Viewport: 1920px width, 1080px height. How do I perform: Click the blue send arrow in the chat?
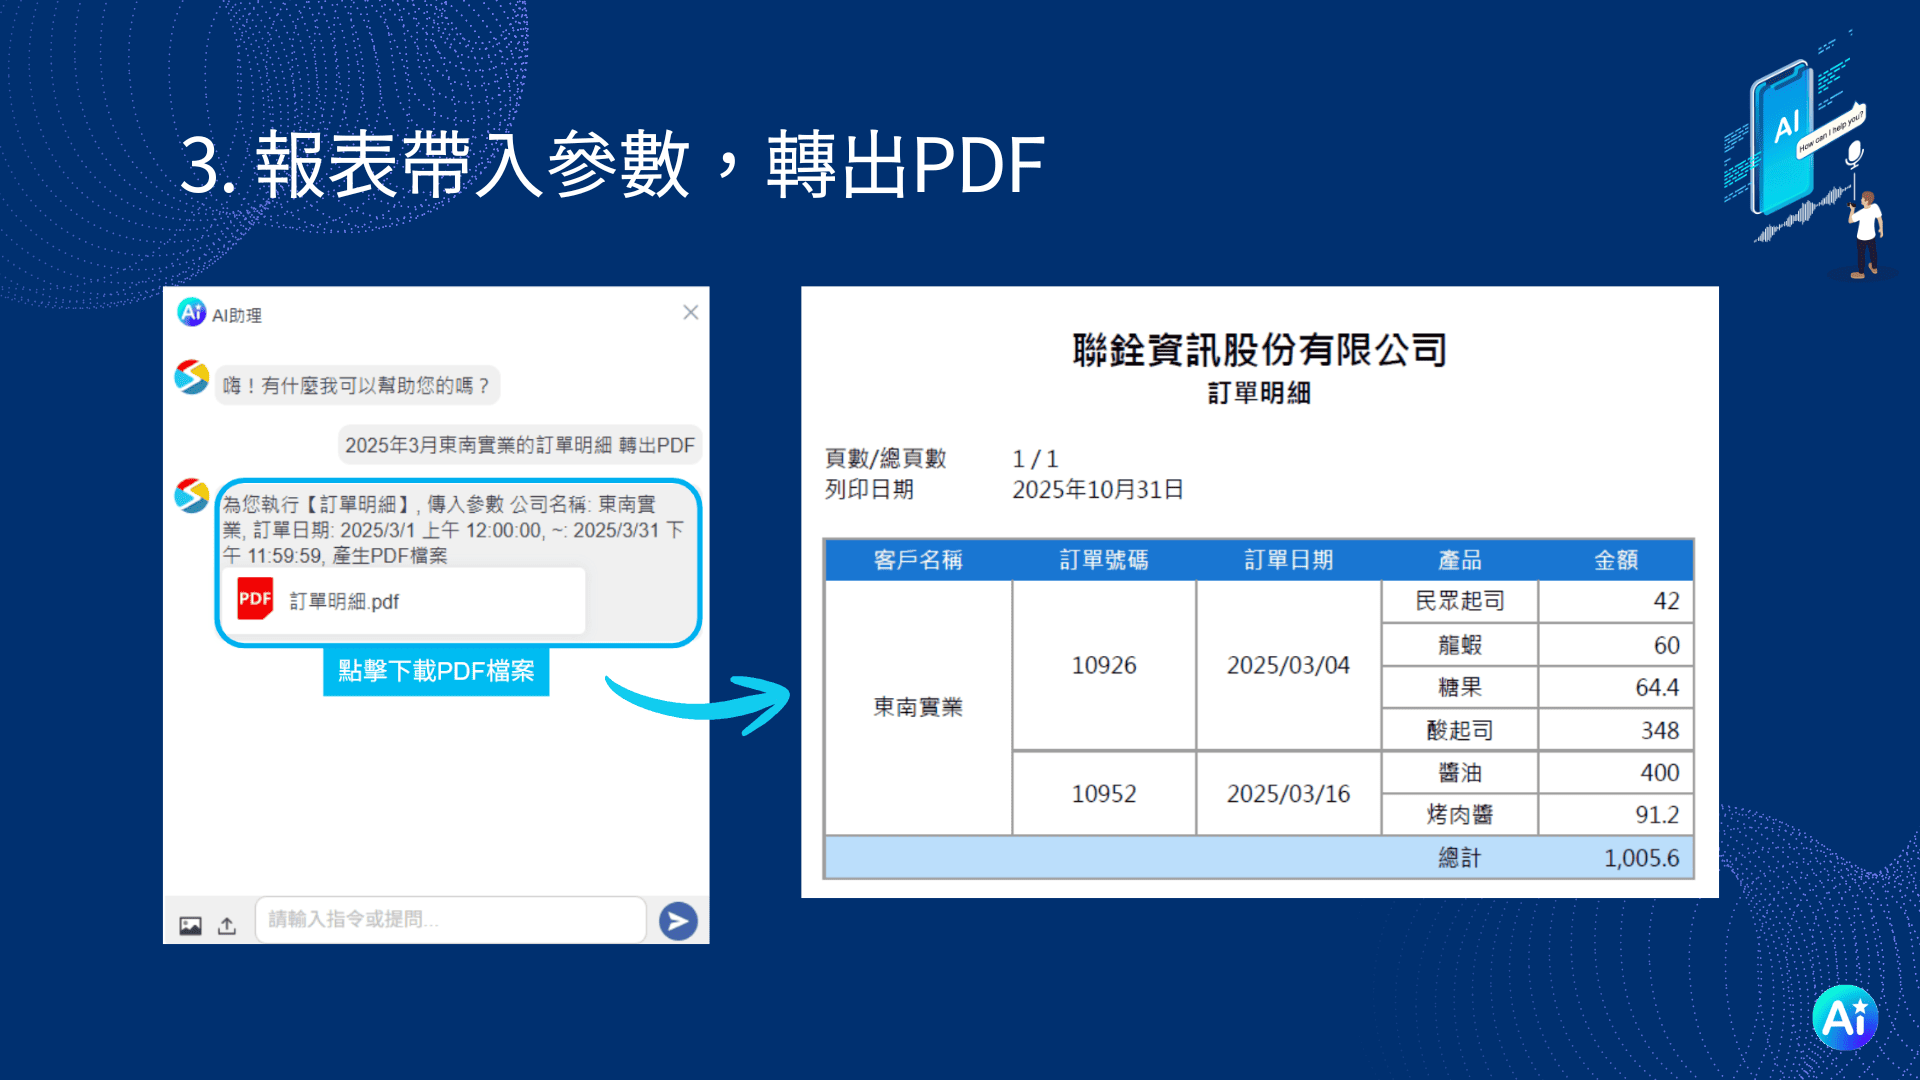coord(678,920)
